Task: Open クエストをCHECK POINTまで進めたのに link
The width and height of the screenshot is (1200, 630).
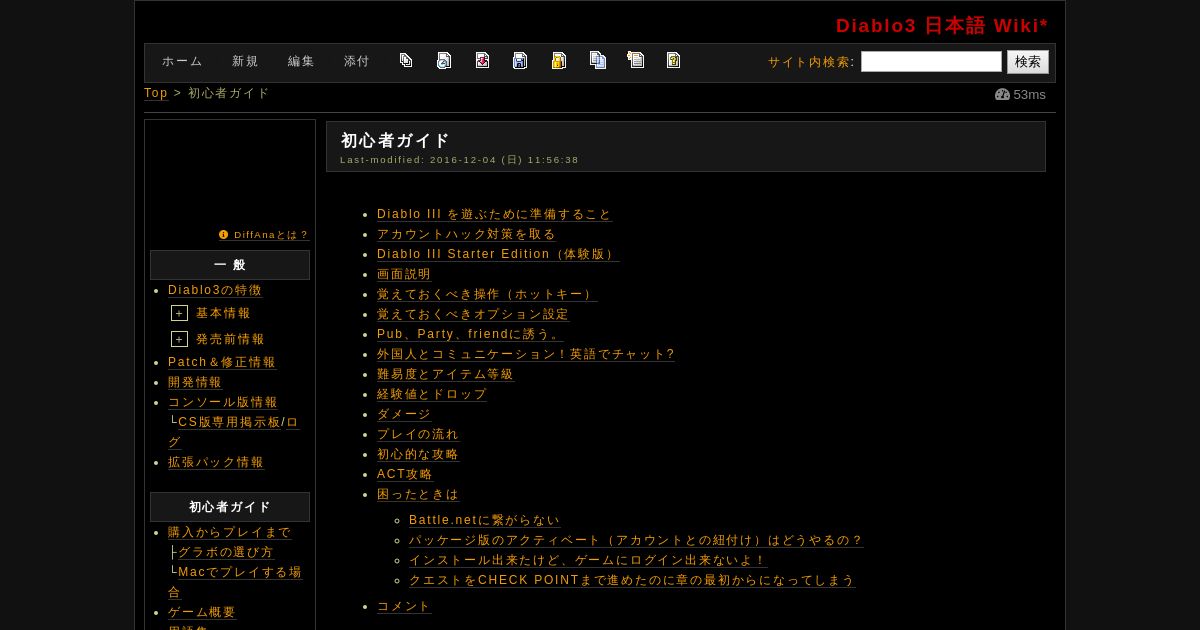Action: [x=632, y=580]
